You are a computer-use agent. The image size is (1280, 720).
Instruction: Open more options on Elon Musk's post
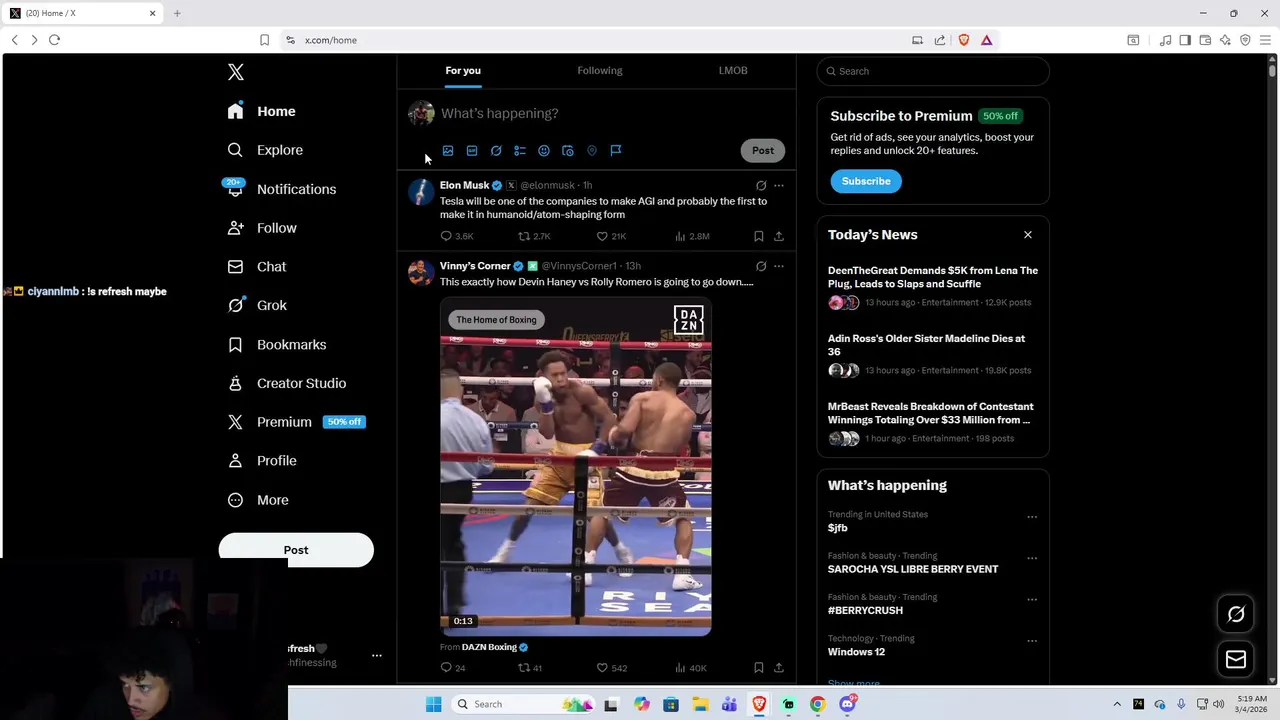779,185
